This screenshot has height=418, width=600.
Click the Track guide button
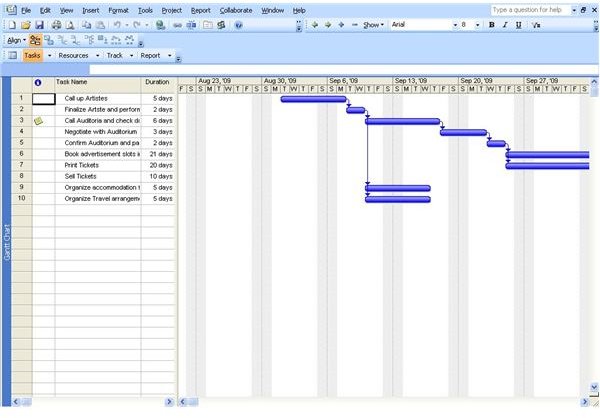(115, 56)
